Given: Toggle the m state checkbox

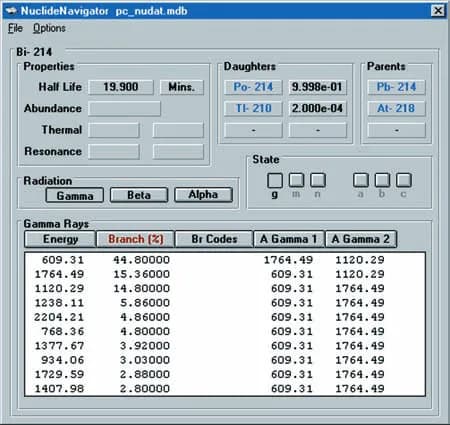Looking at the screenshot, I should click(x=296, y=180).
